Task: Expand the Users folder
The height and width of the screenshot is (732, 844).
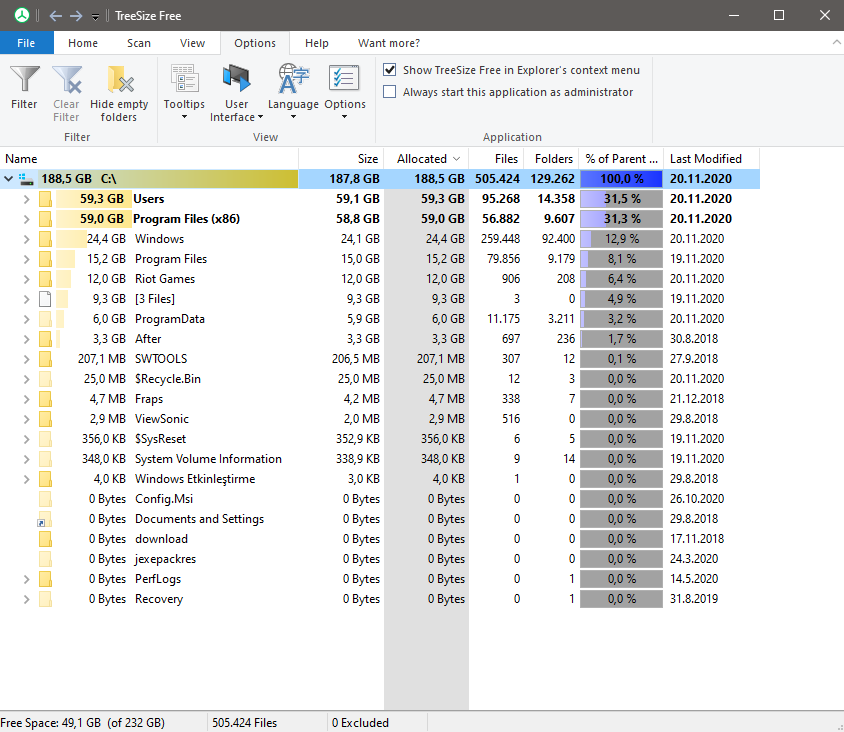Action: [x=26, y=199]
